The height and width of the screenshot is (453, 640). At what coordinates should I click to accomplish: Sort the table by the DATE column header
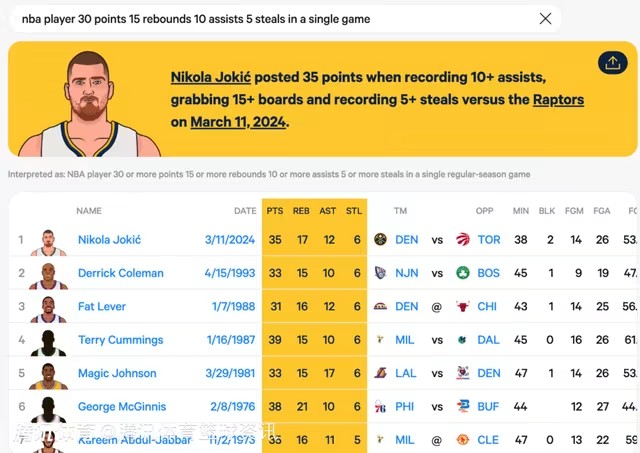tap(245, 211)
